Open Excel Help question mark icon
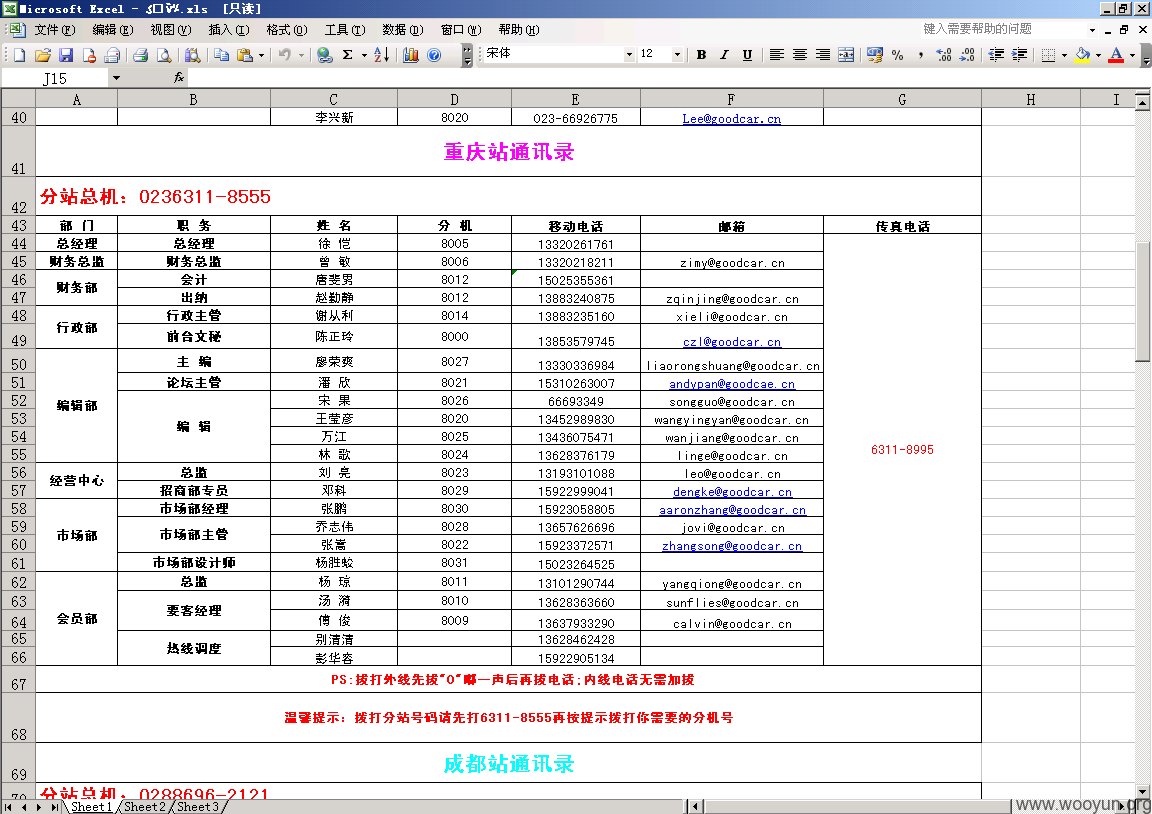The width and height of the screenshot is (1152, 814). pyautogui.click(x=434, y=55)
